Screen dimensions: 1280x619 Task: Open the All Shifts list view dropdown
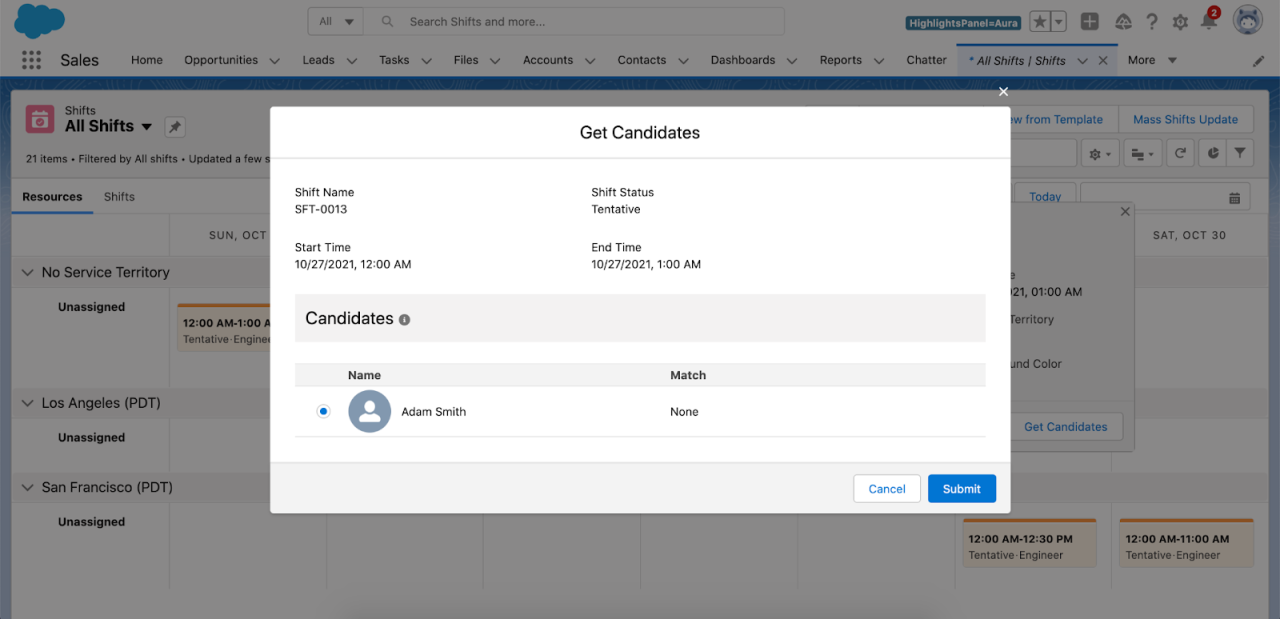click(146, 127)
